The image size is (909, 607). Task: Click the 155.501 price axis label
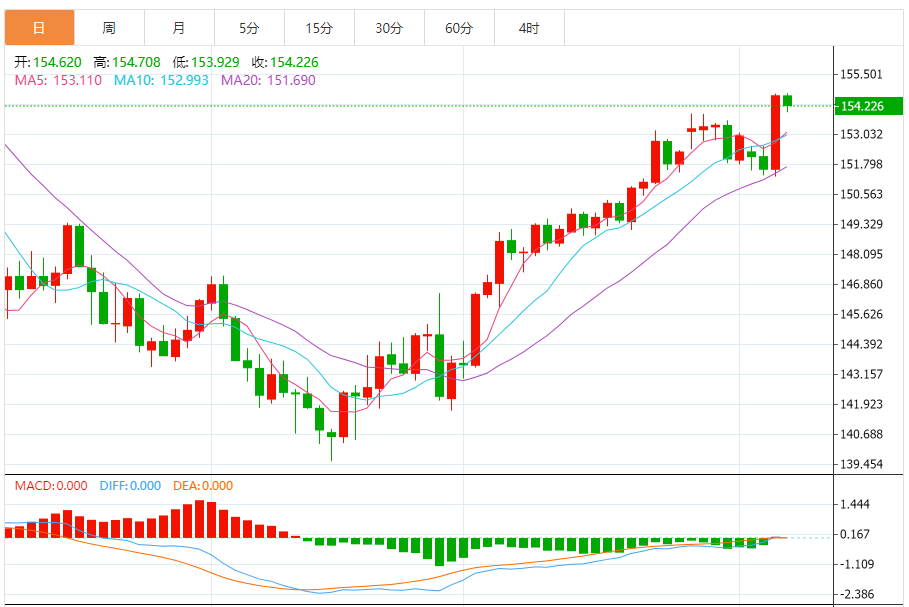(x=861, y=74)
